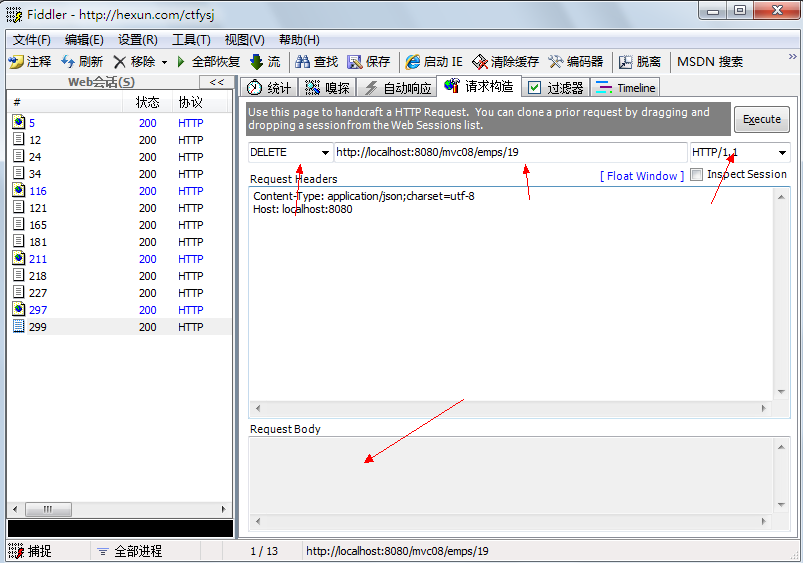Open the 视图(V) menu
803x563 pixels.
[x=245, y=40]
